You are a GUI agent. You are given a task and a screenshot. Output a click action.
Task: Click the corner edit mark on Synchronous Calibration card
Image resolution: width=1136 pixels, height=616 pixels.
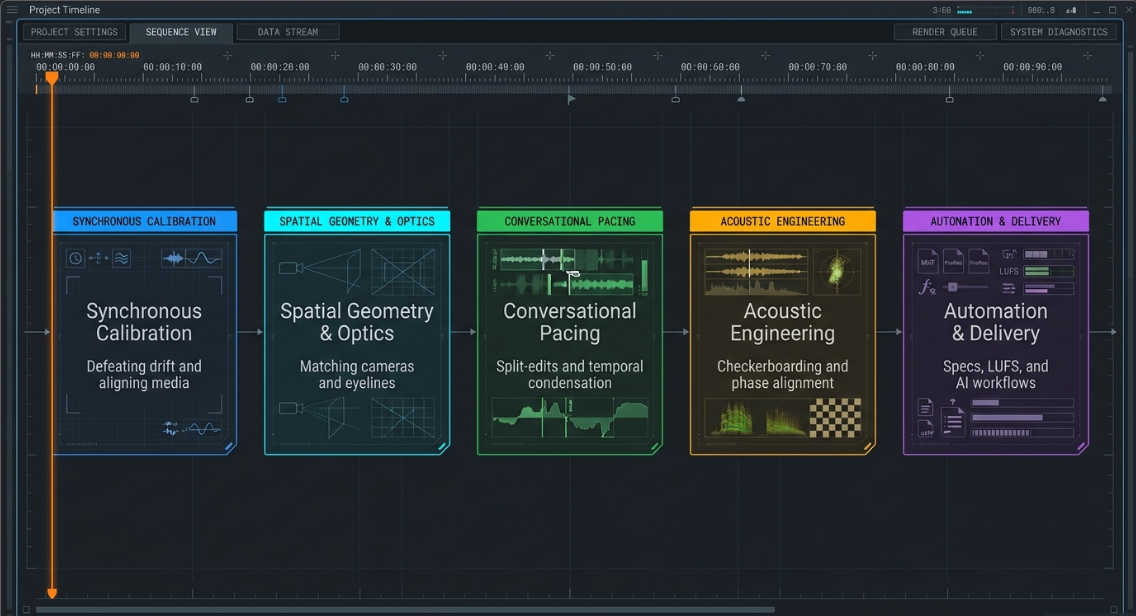pyautogui.click(x=229, y=446)
